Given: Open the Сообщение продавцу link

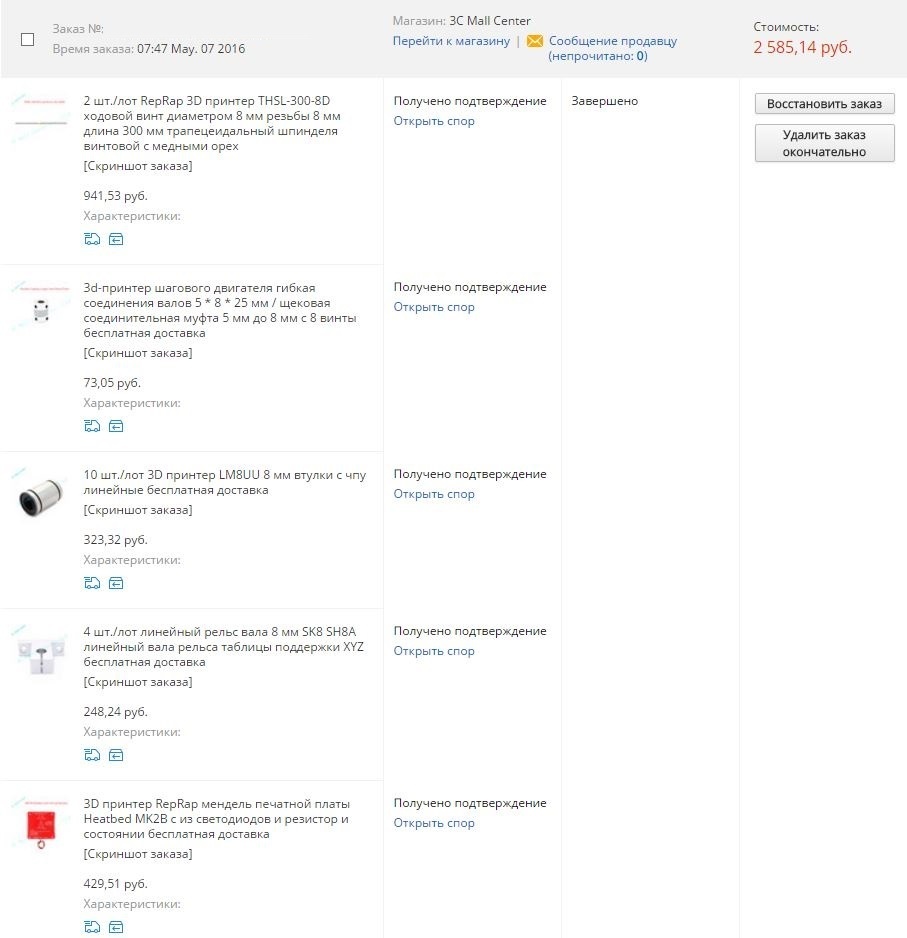Looking at the screenshot, I should [612, 41].
